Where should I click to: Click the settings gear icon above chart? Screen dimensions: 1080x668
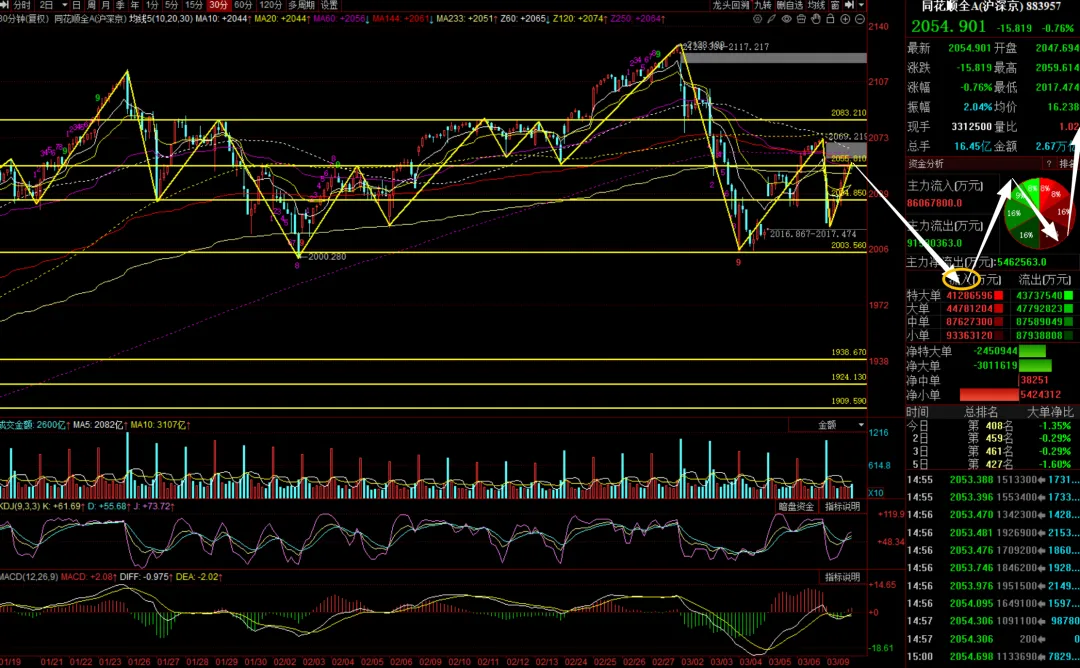(x=758, y=19)
